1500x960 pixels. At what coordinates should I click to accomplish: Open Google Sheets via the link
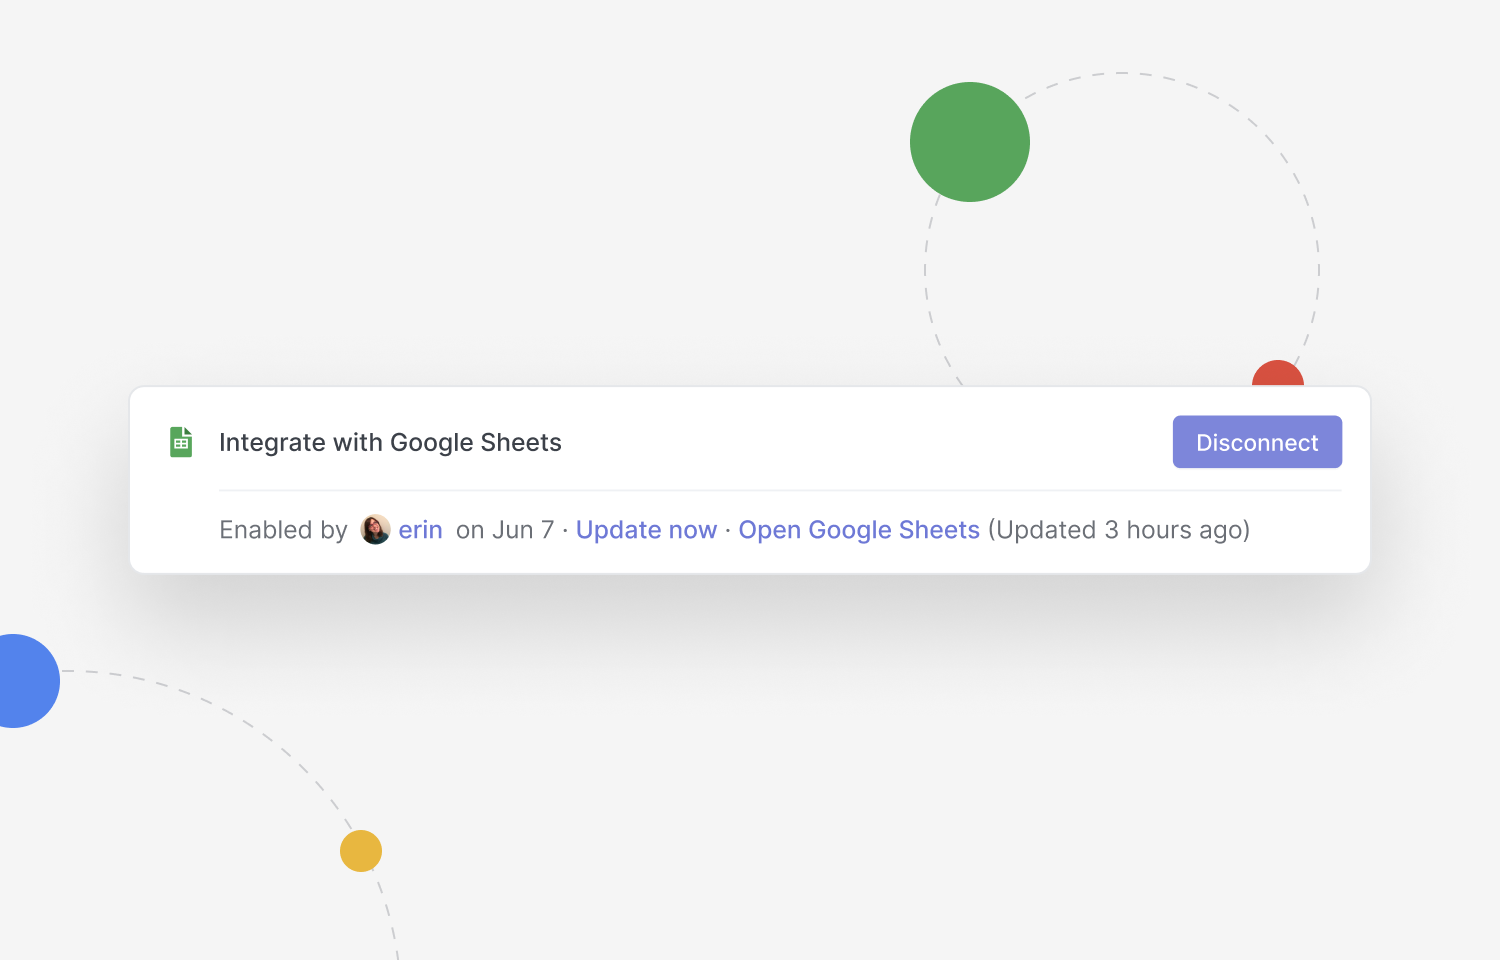pyautogui.click(x=859, y=530)
